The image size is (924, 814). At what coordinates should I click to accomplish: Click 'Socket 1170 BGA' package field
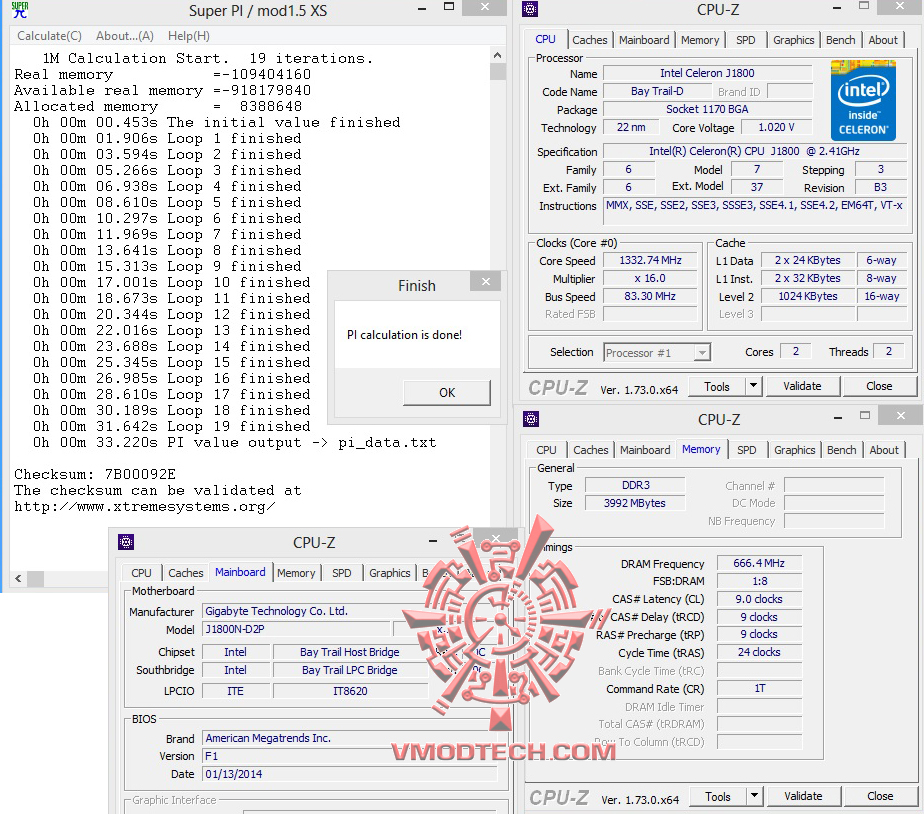coord(707,109)
